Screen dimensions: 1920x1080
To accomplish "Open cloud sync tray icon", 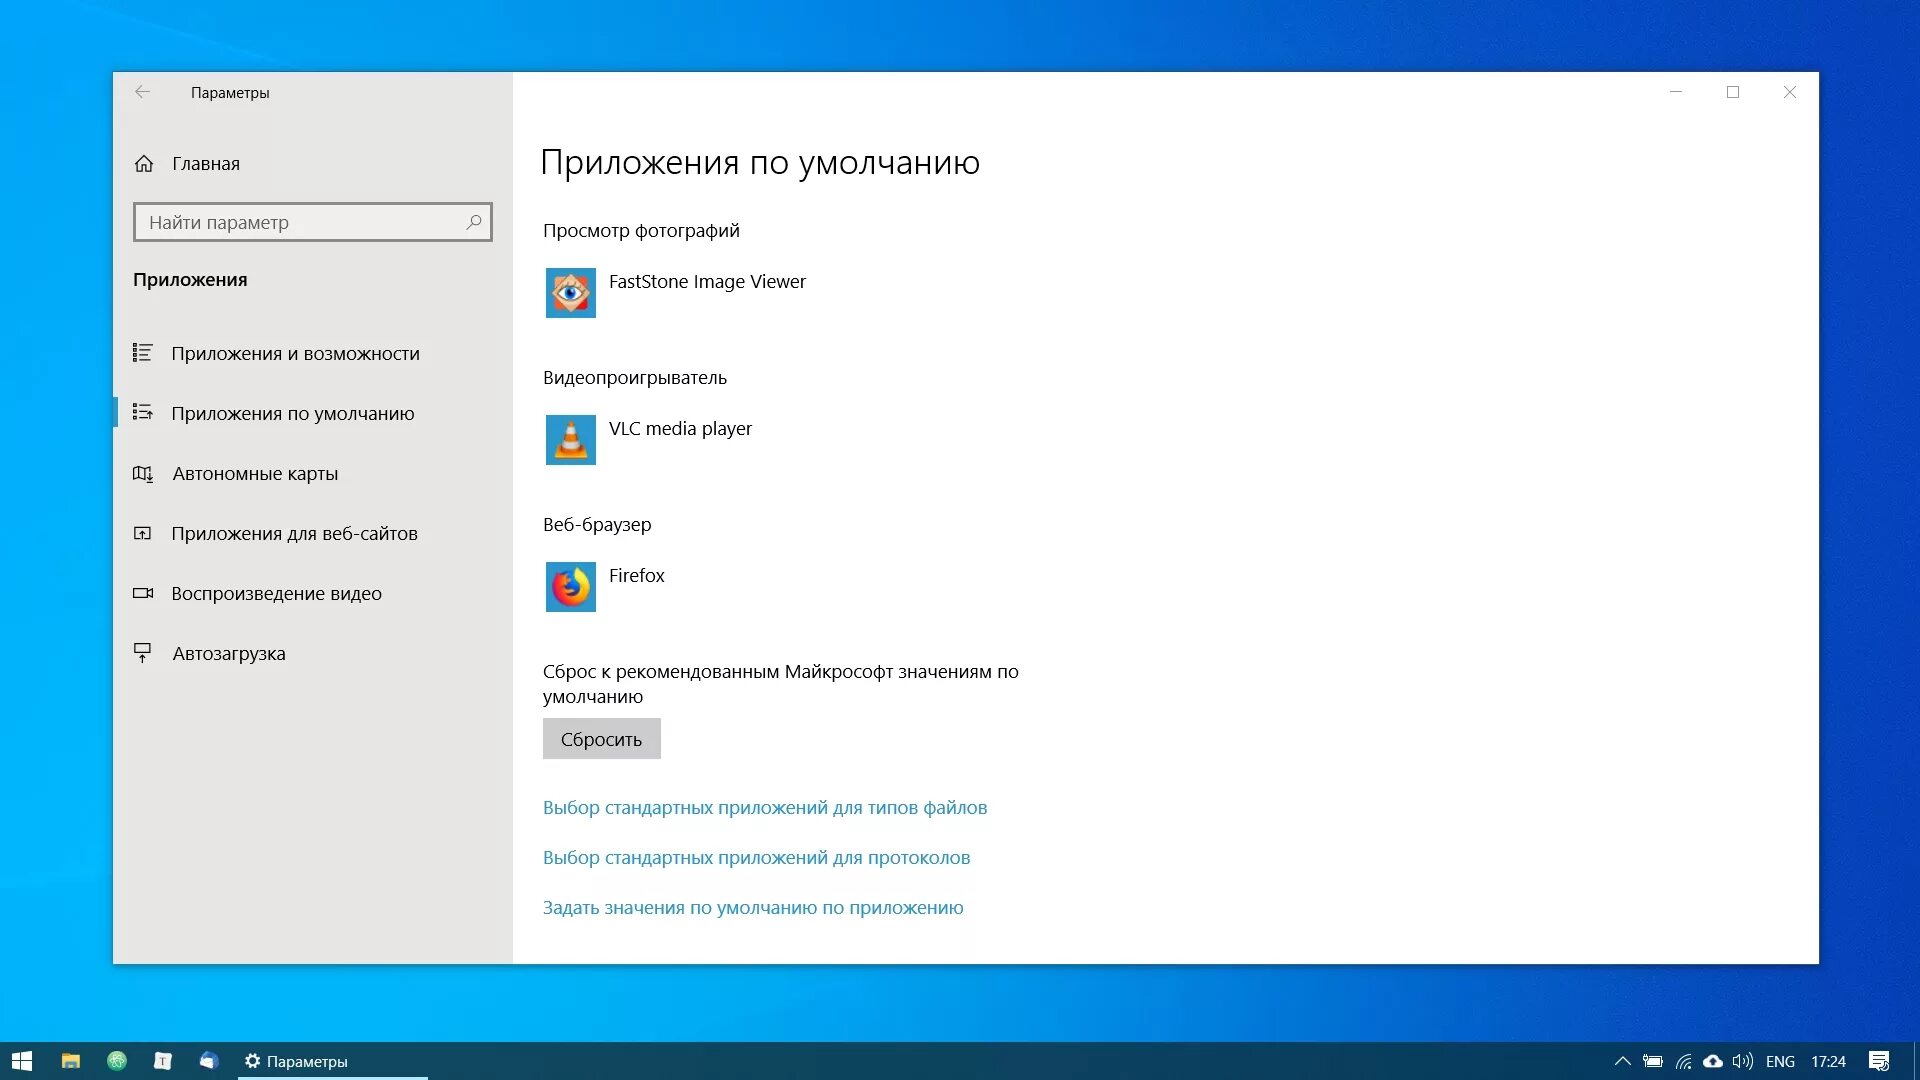I will 1713,1061.
